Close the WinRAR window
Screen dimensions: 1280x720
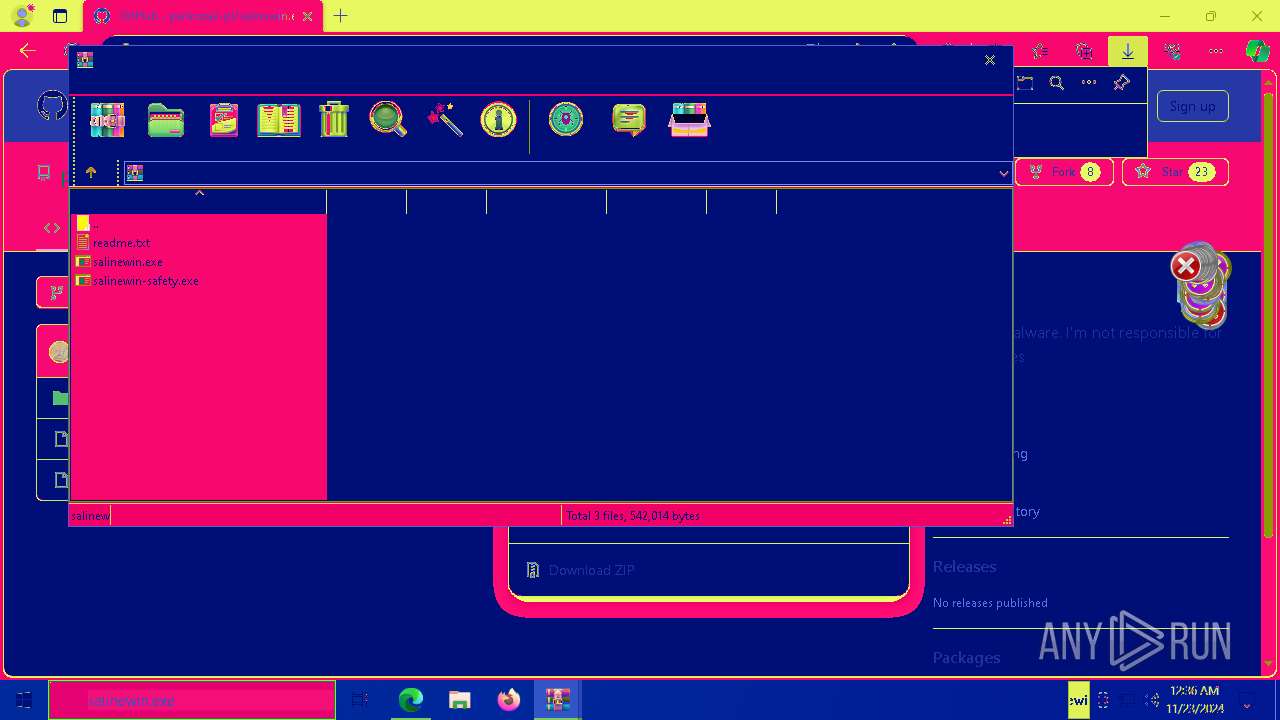pyautogui.click(x=990, y=60)
